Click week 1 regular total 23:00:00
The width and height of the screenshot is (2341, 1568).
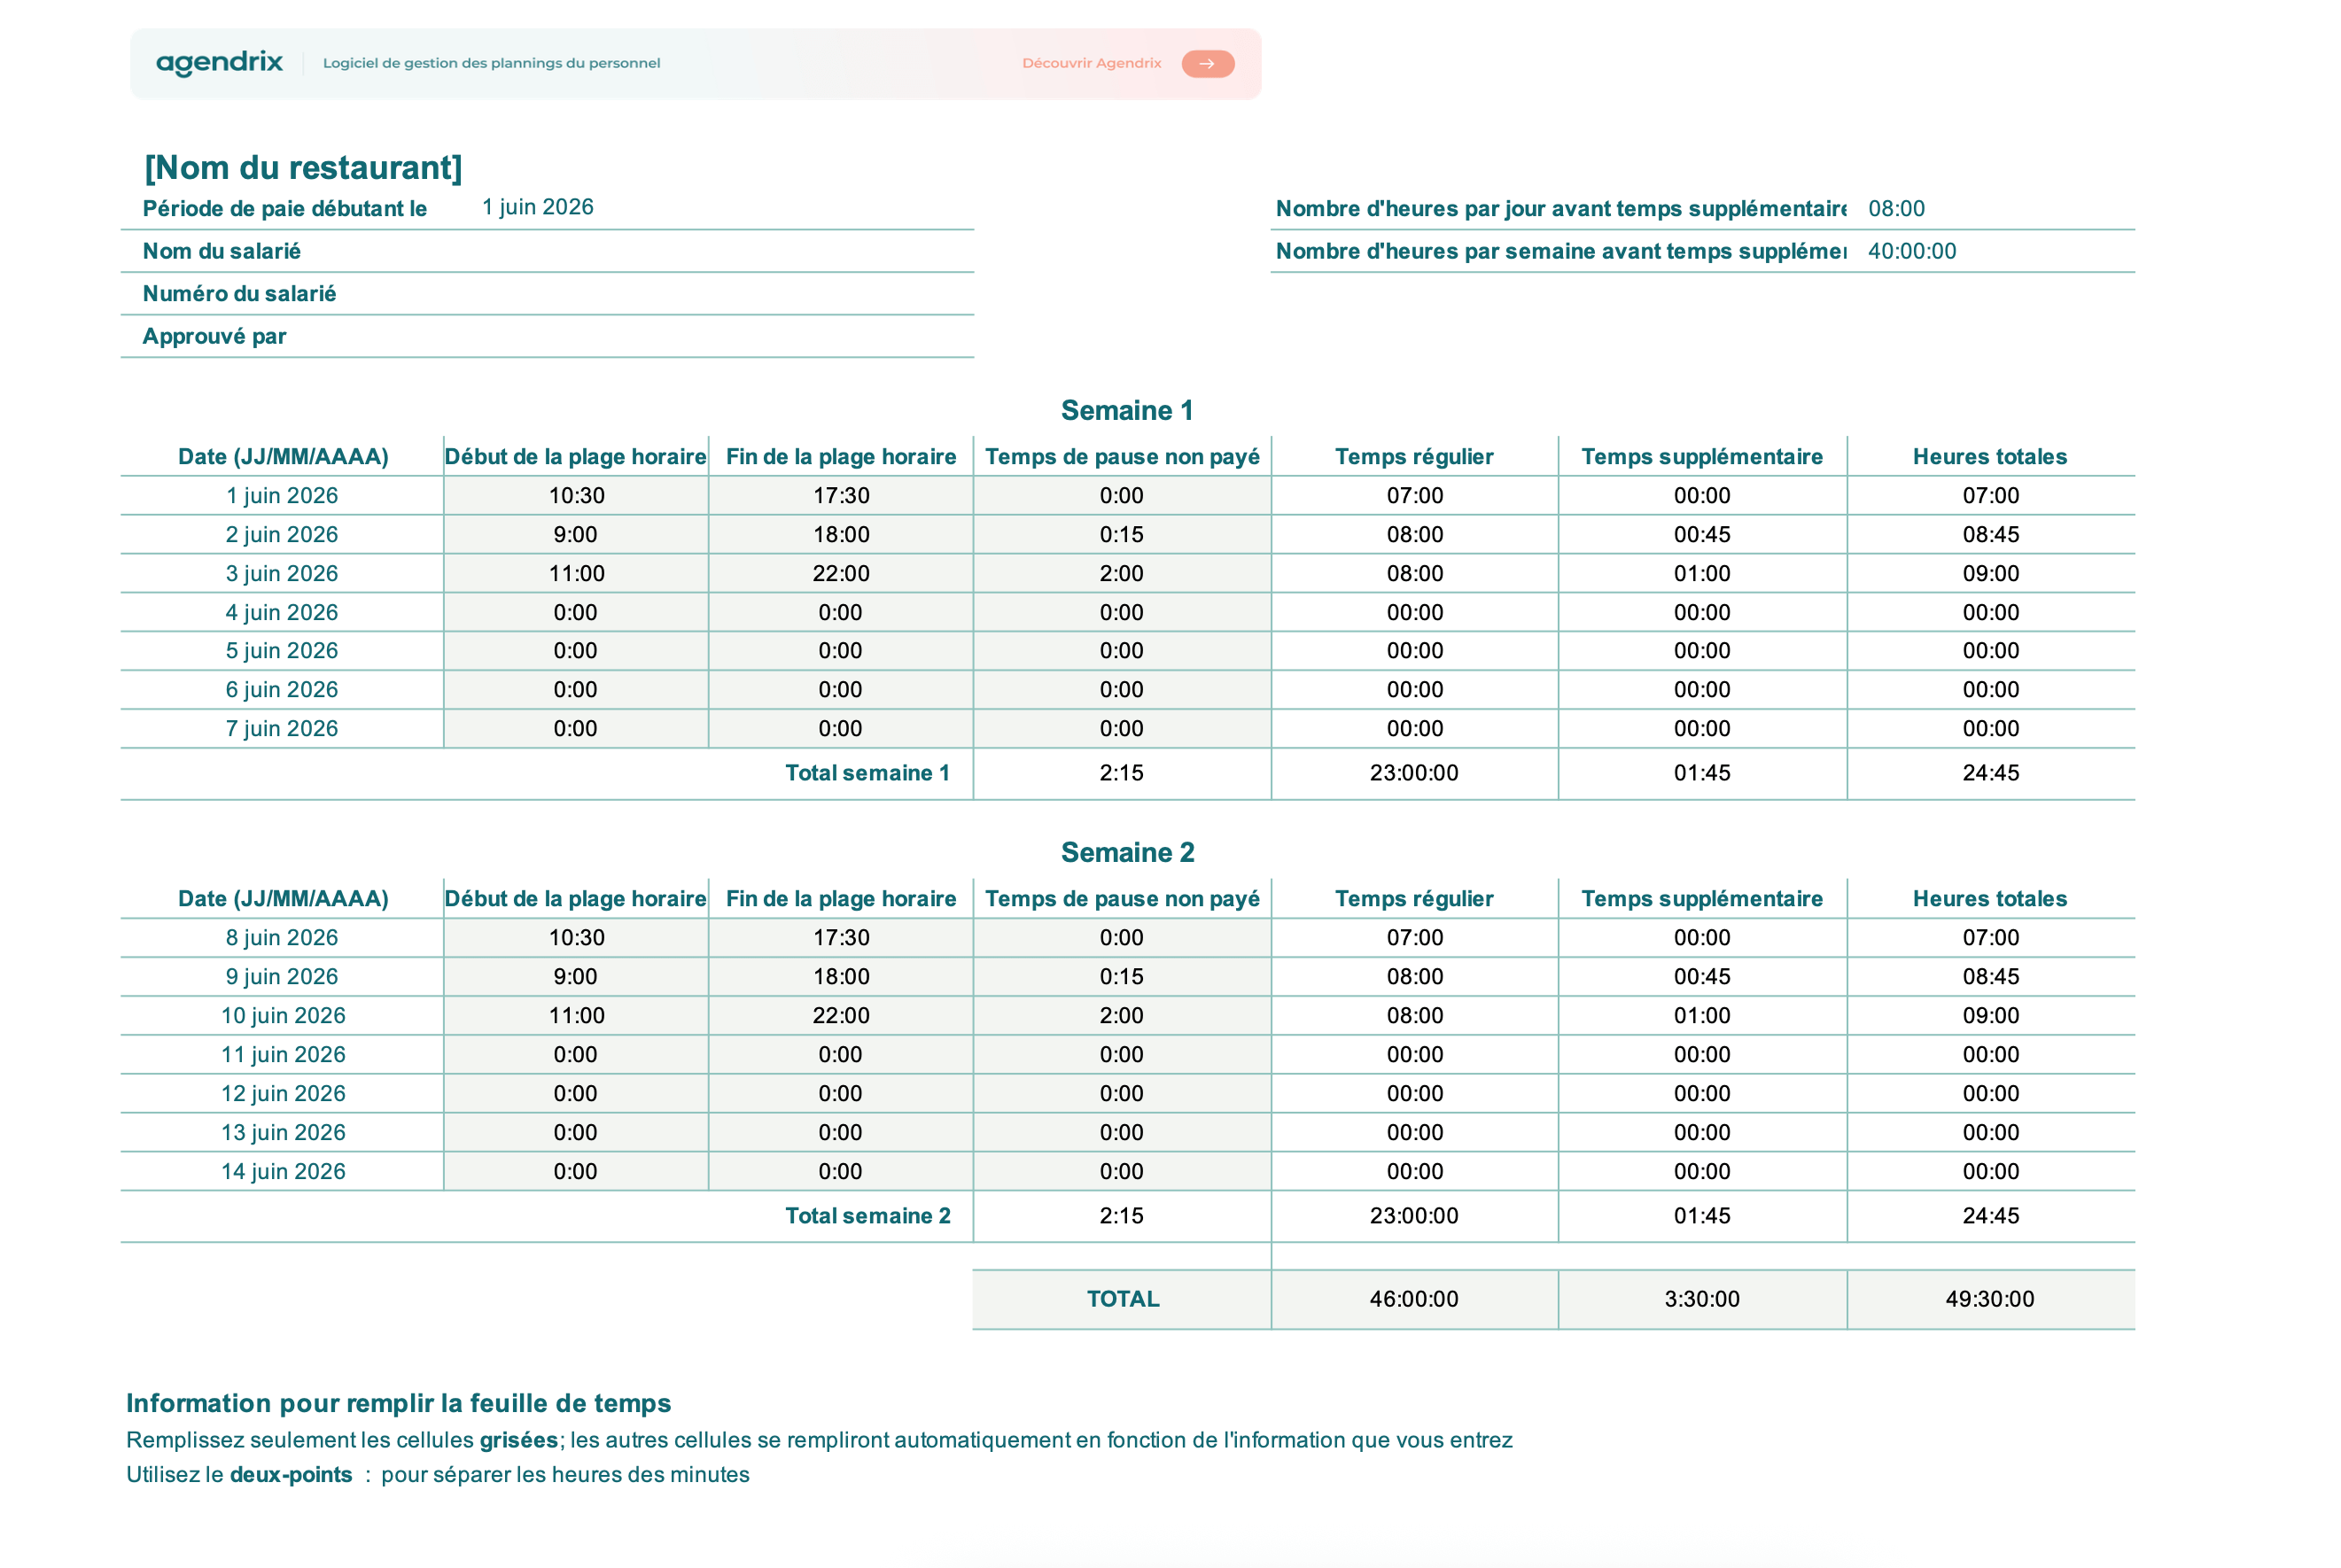pos(1414,773)
